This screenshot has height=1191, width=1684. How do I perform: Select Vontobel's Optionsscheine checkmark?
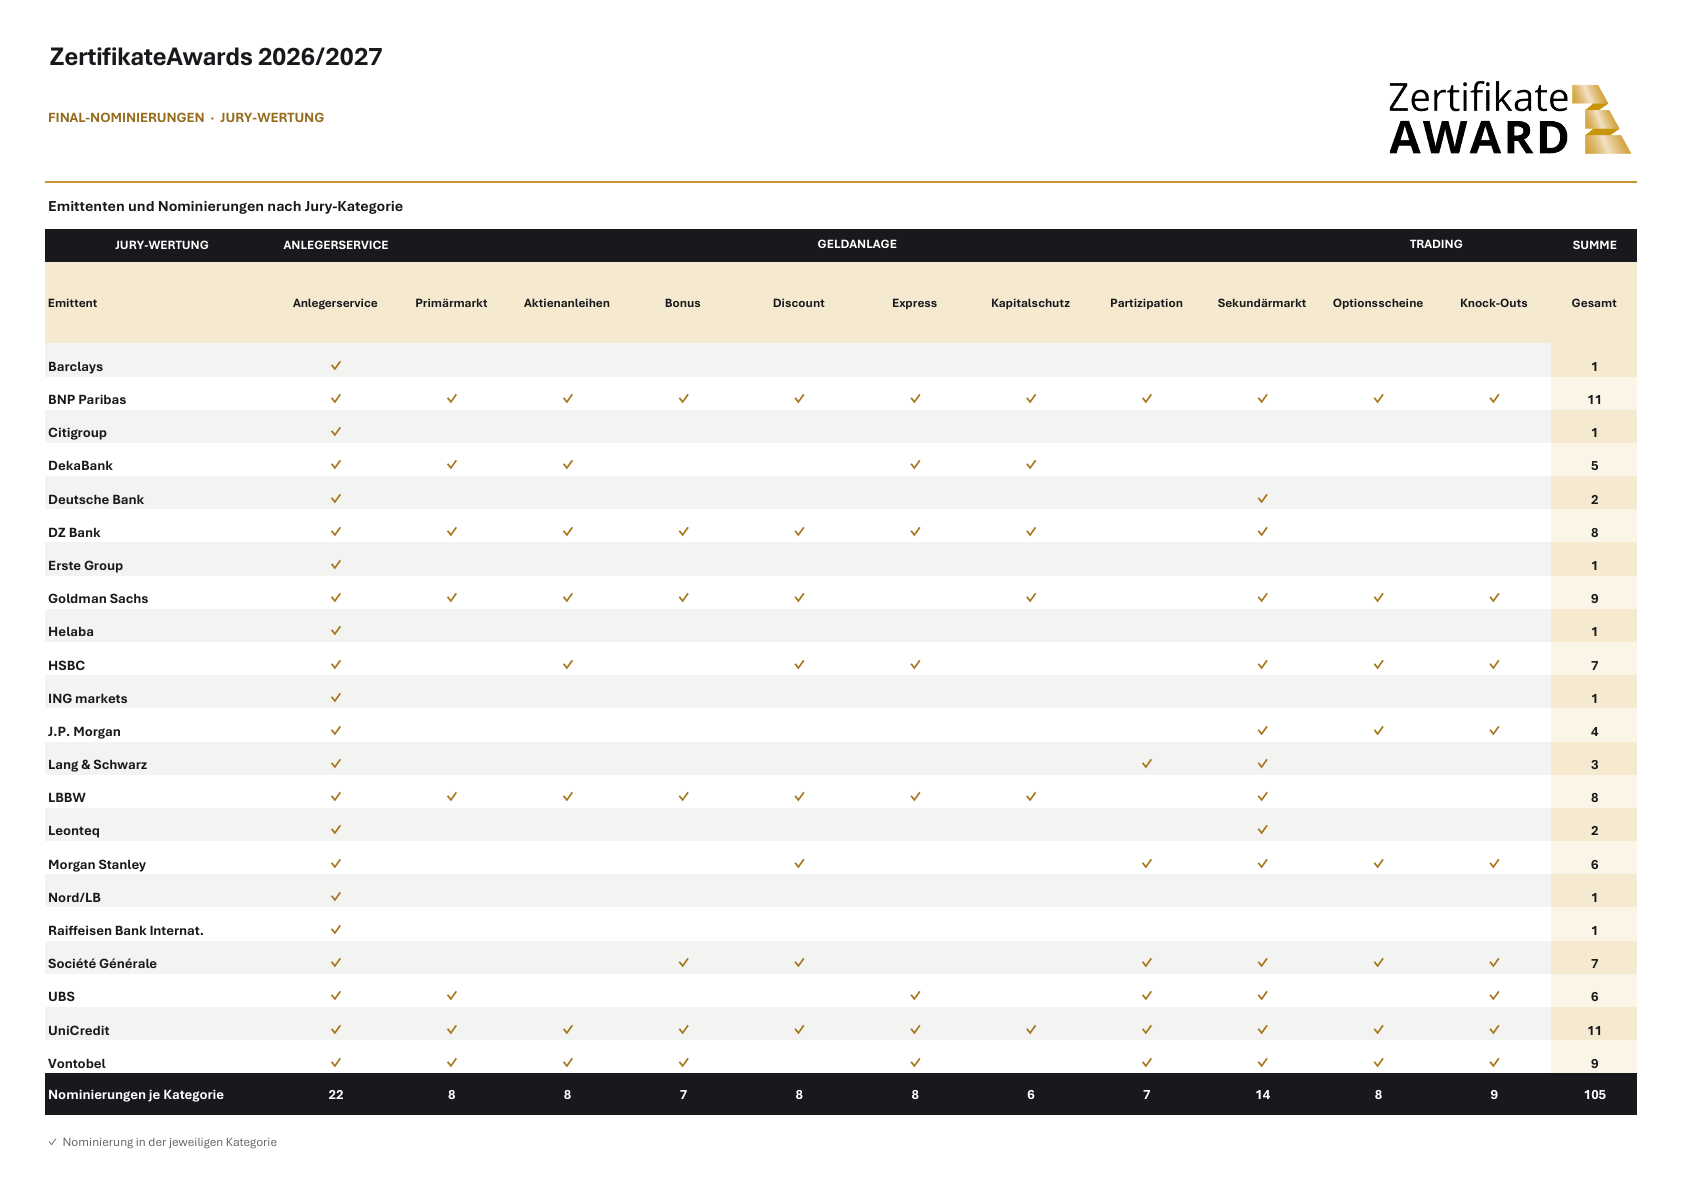tap(1378, 1063)
